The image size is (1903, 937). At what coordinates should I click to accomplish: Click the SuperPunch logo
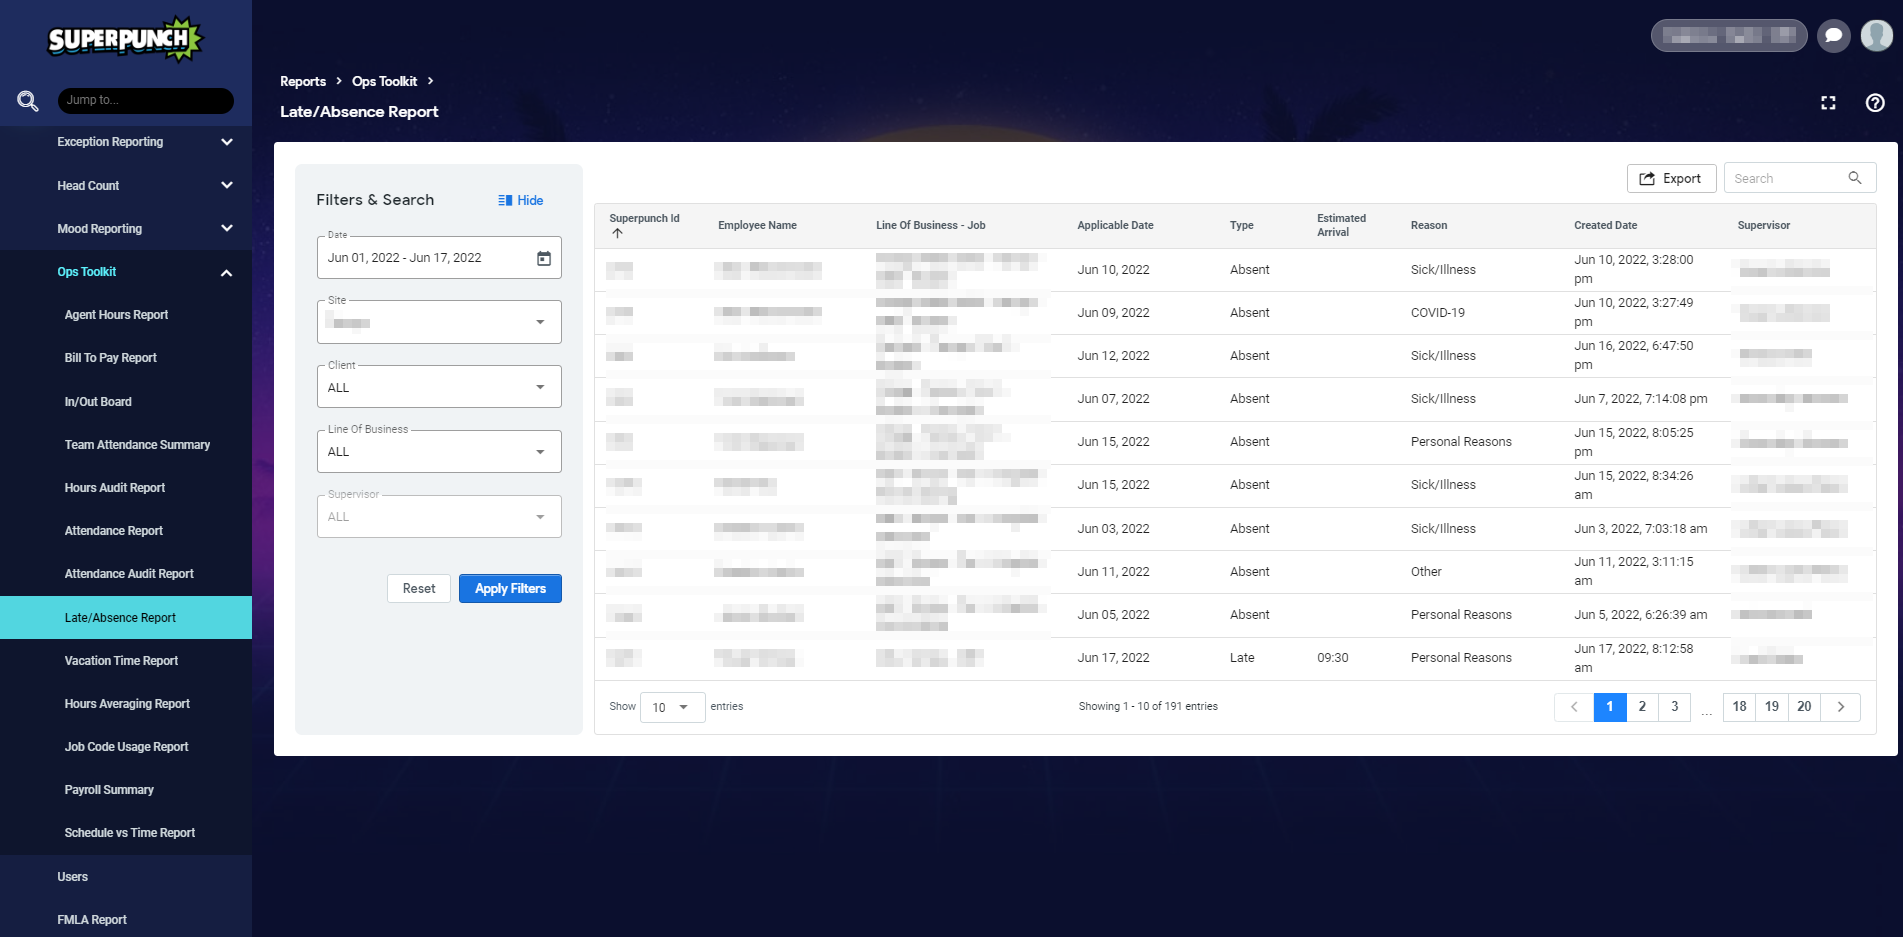[125, 39]
